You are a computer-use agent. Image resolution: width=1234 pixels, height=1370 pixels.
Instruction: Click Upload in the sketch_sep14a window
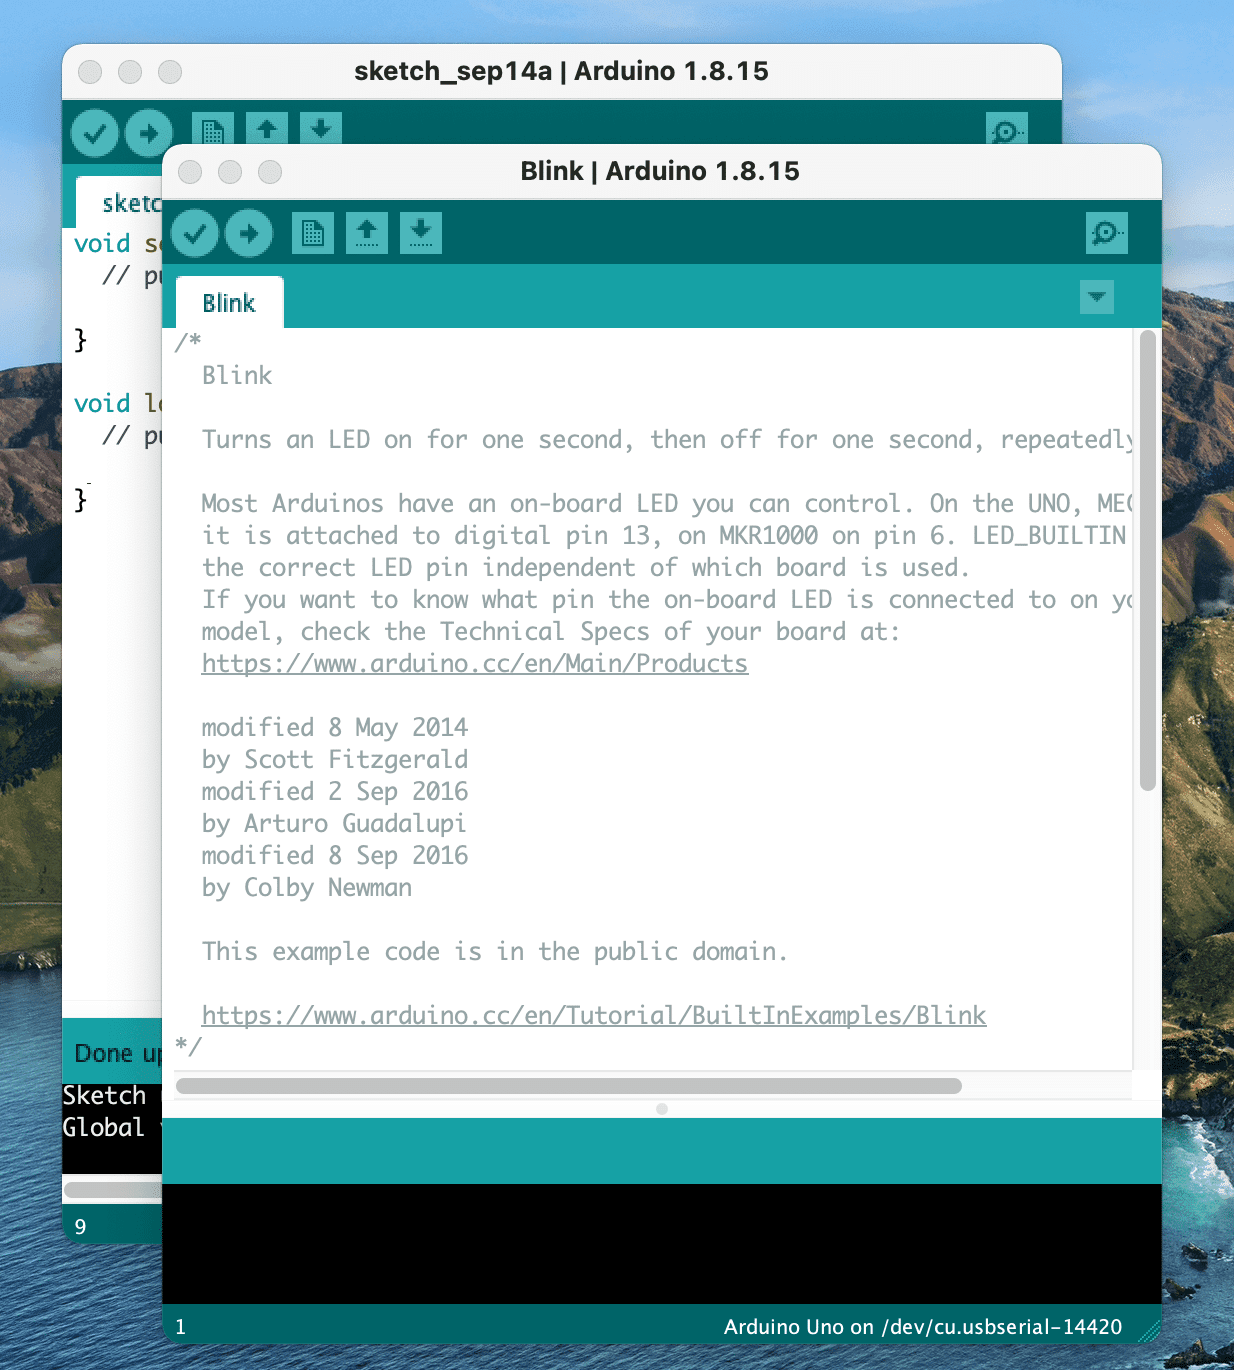[x=148, y=132]
